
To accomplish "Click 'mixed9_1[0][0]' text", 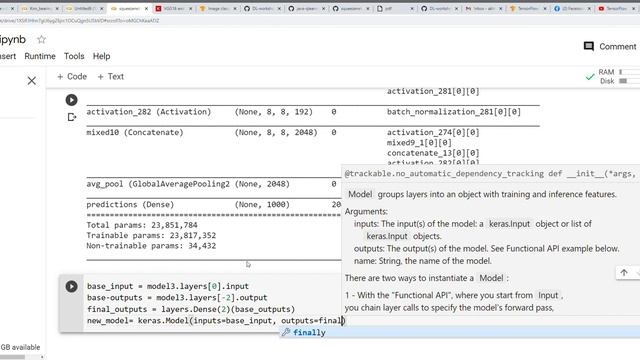I will 419,142.
